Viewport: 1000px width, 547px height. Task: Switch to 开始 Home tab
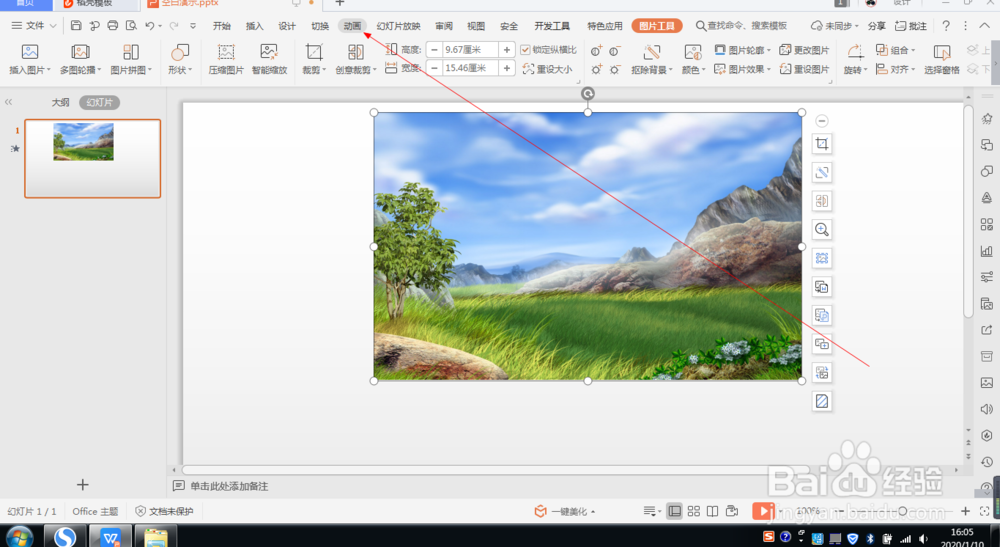point(222,26)
